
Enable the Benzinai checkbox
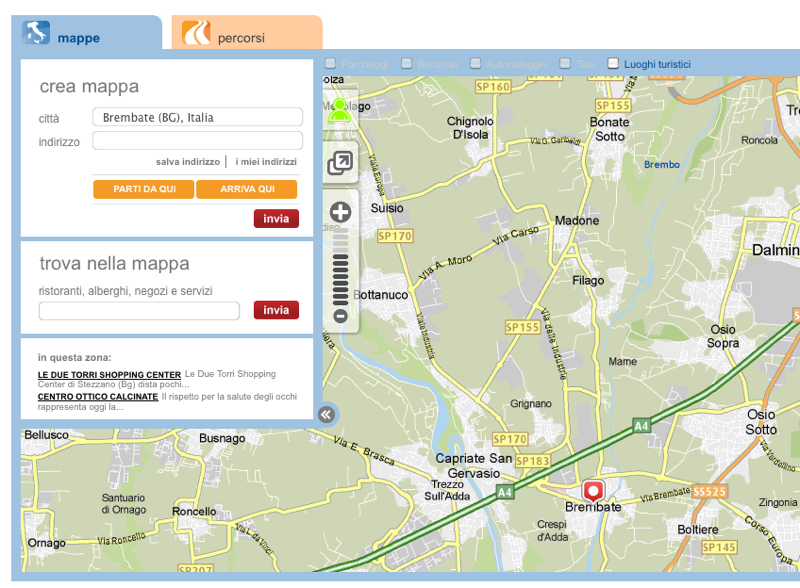pos(407,63)
